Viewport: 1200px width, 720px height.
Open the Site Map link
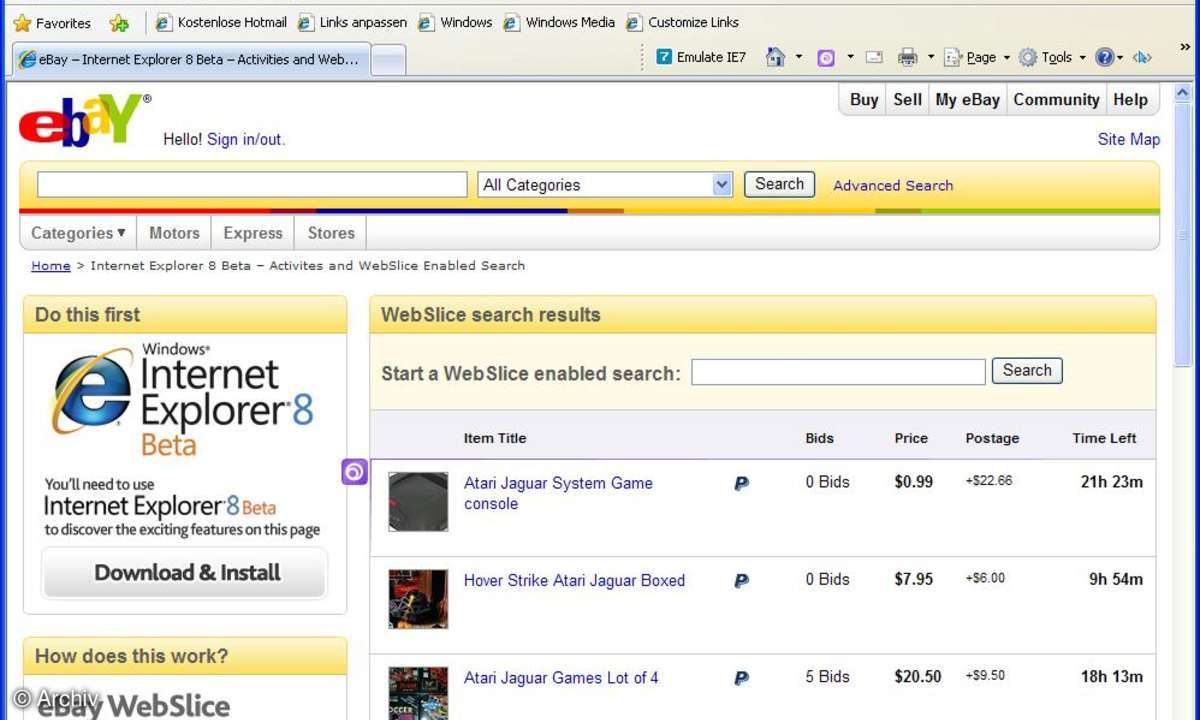(x=1129, y=139)
